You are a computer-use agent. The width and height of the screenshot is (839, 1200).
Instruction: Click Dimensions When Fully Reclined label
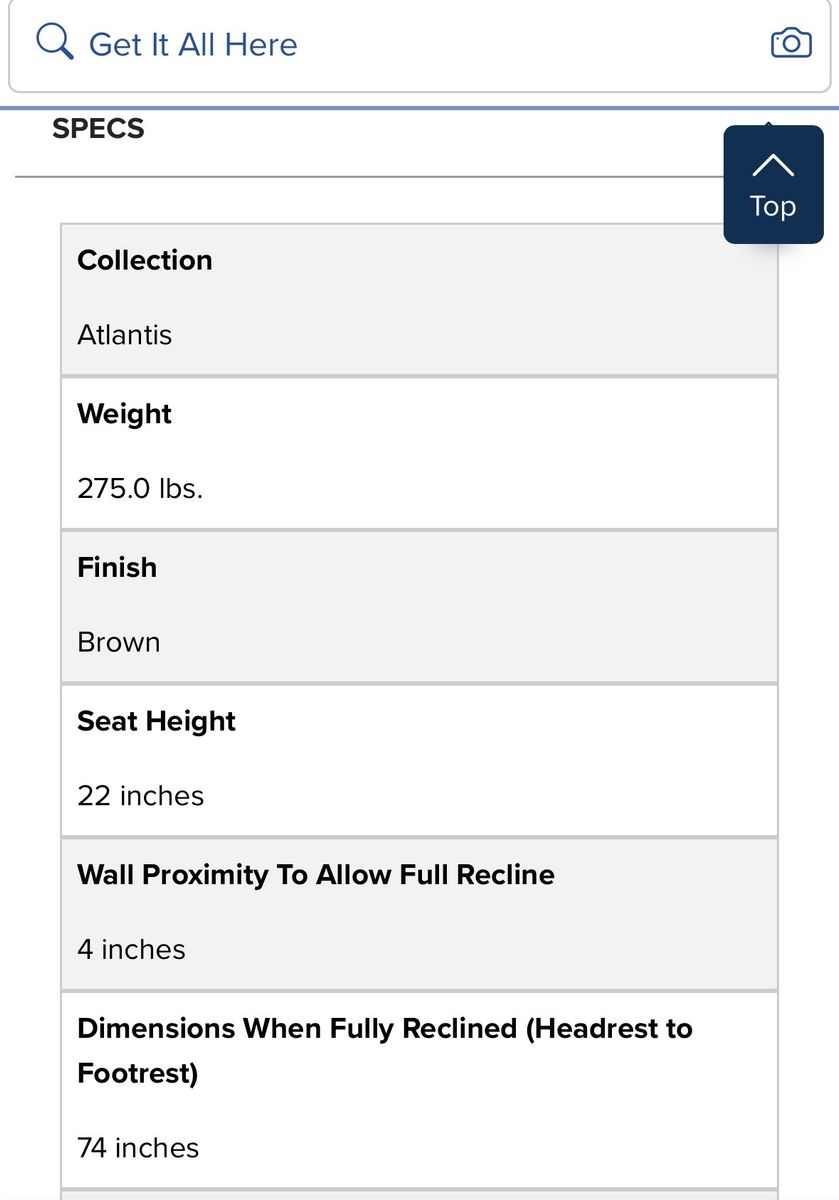coord(385,1028)
